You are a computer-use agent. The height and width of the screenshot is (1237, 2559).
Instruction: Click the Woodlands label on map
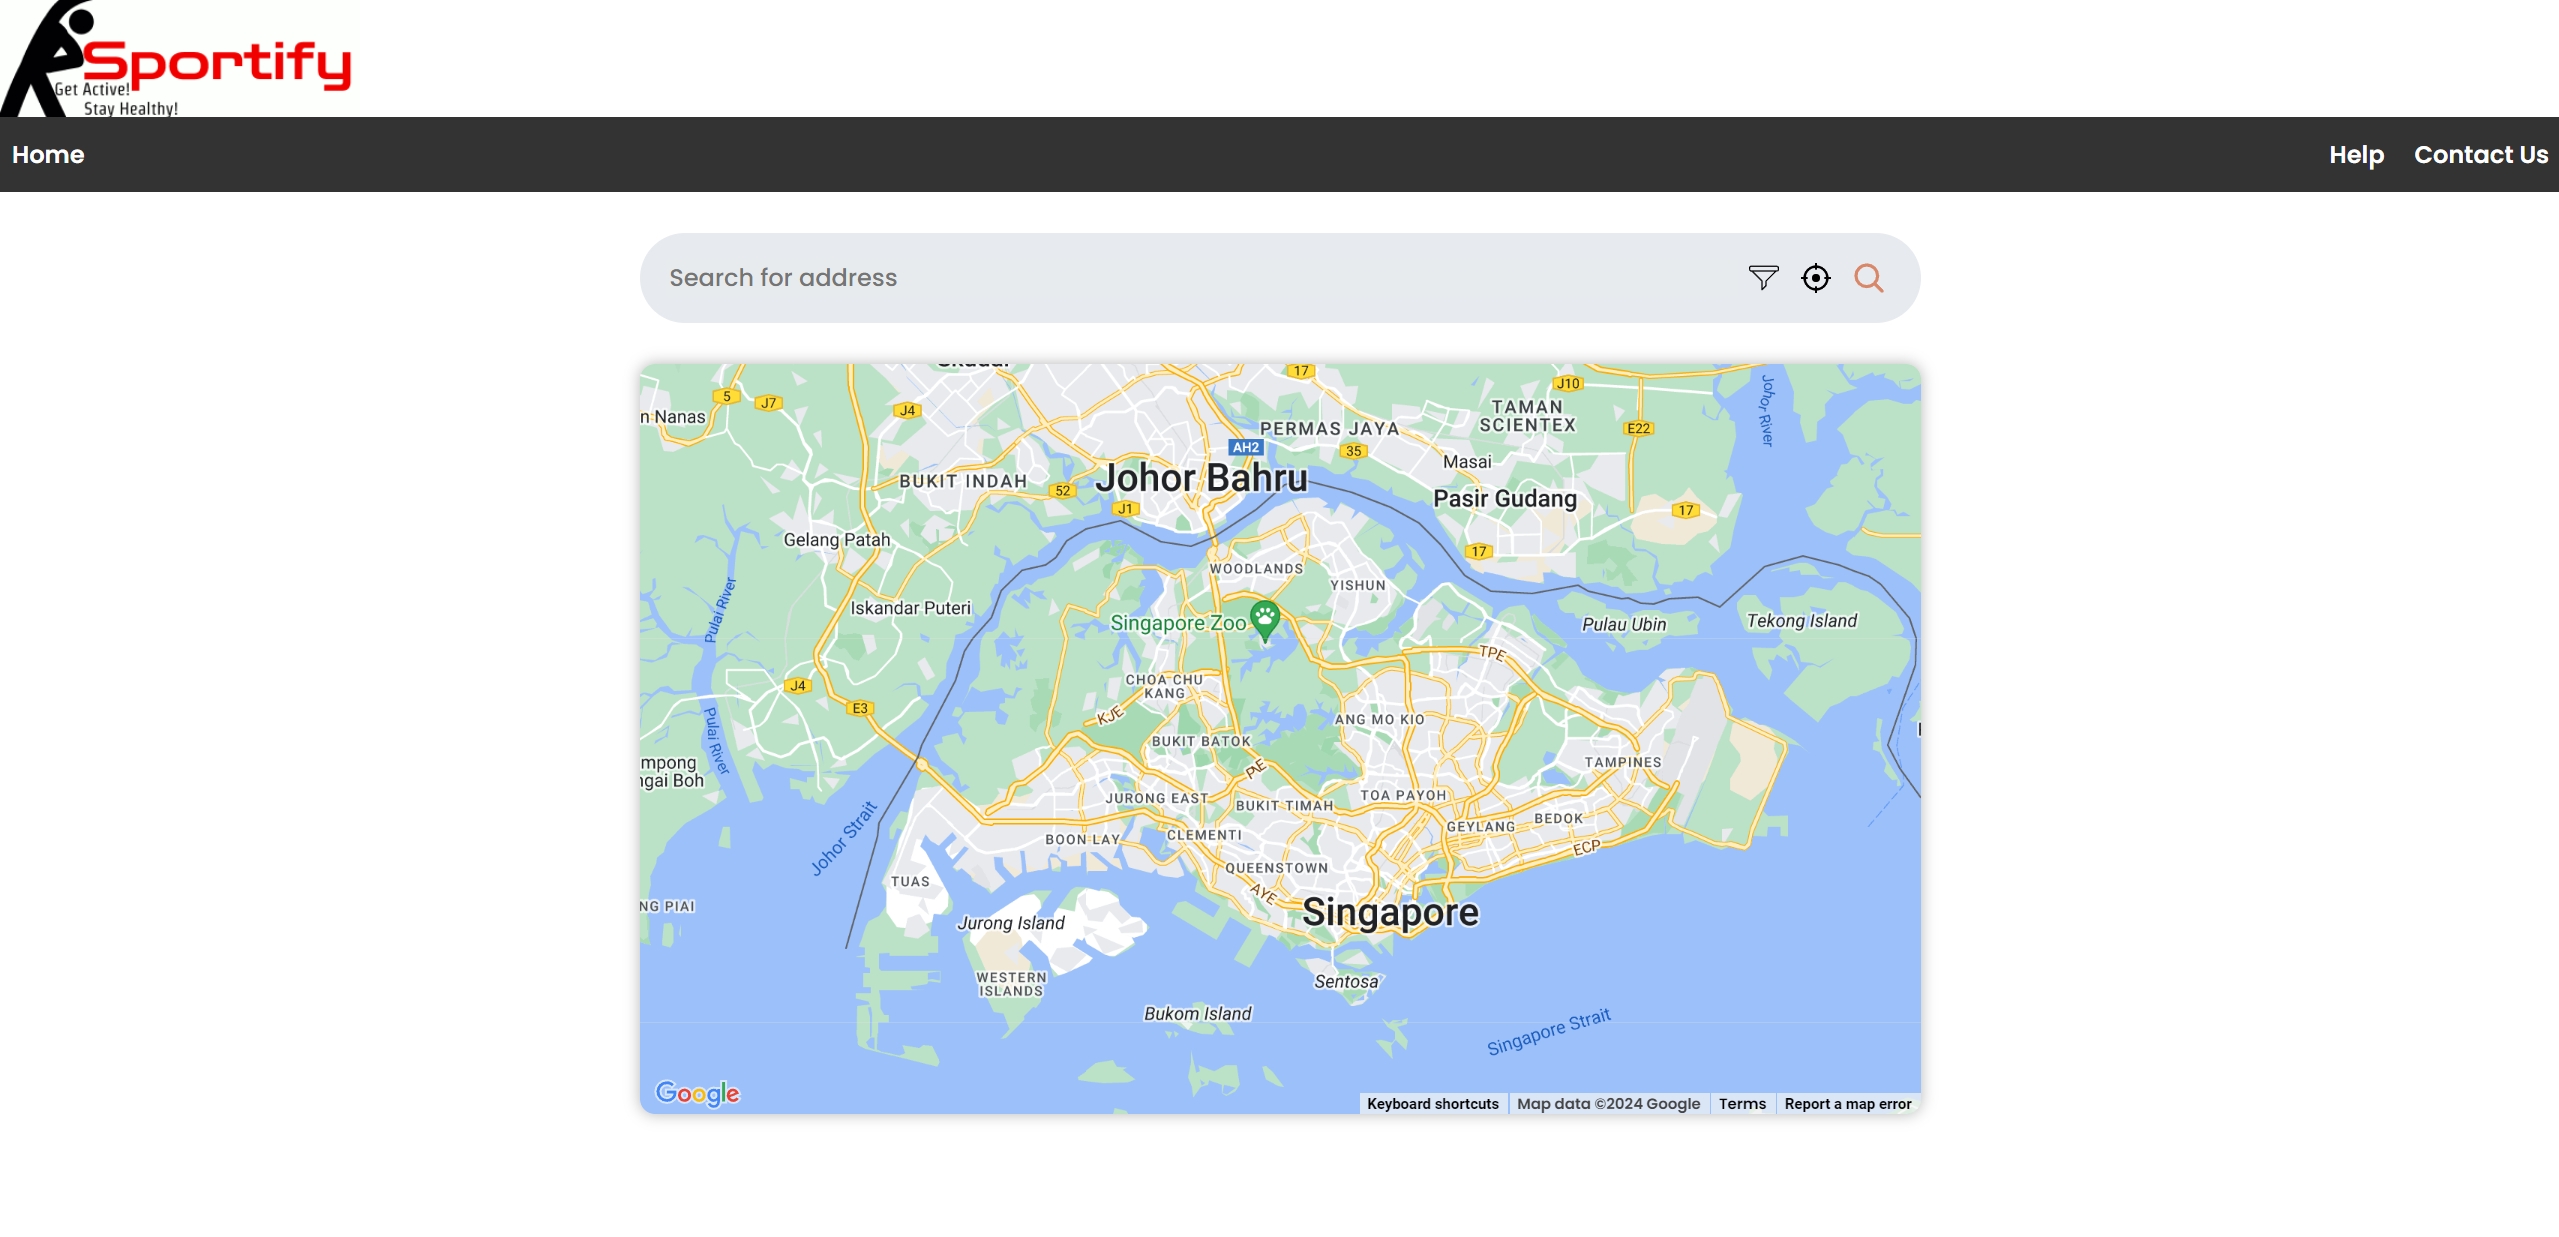(1257, 569)
